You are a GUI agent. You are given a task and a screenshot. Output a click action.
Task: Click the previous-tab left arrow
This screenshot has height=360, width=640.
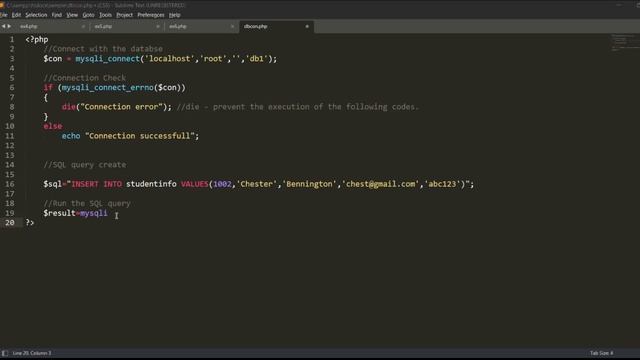click(x=3, y=27)
